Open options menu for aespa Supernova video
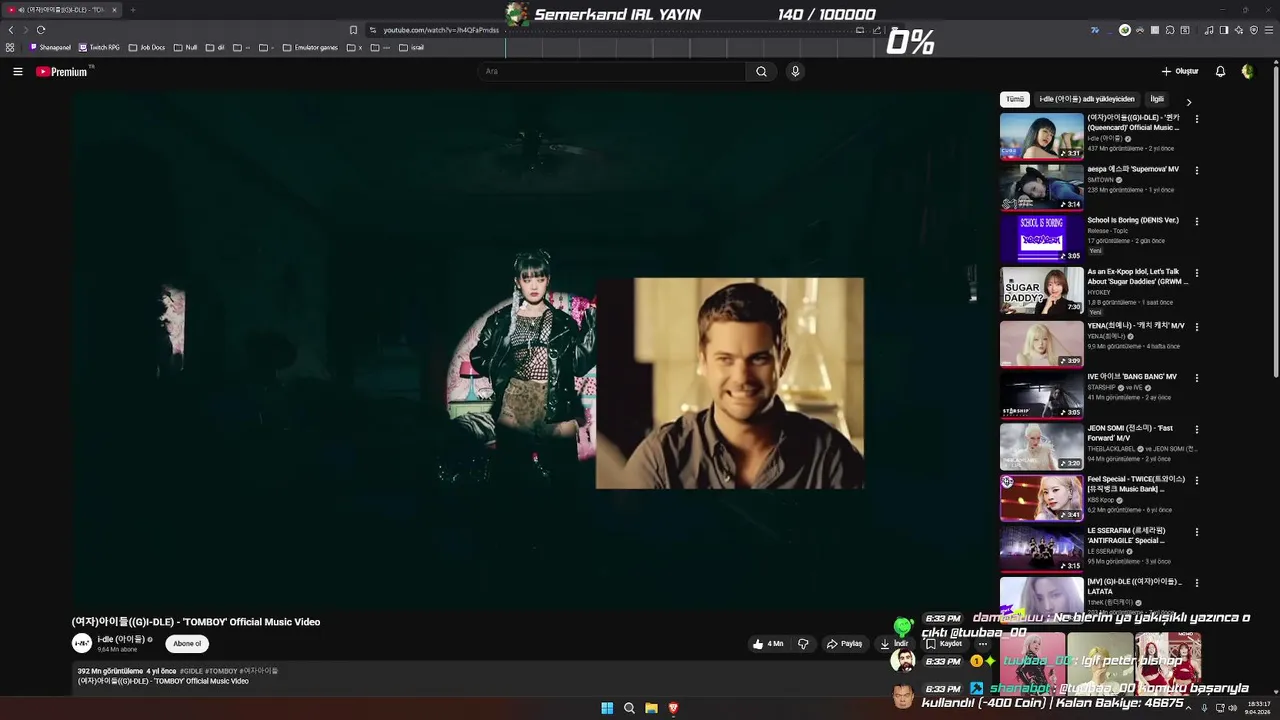Image resolution: width=1280 pixels, height=720 pixels. tap(1196, 170)
